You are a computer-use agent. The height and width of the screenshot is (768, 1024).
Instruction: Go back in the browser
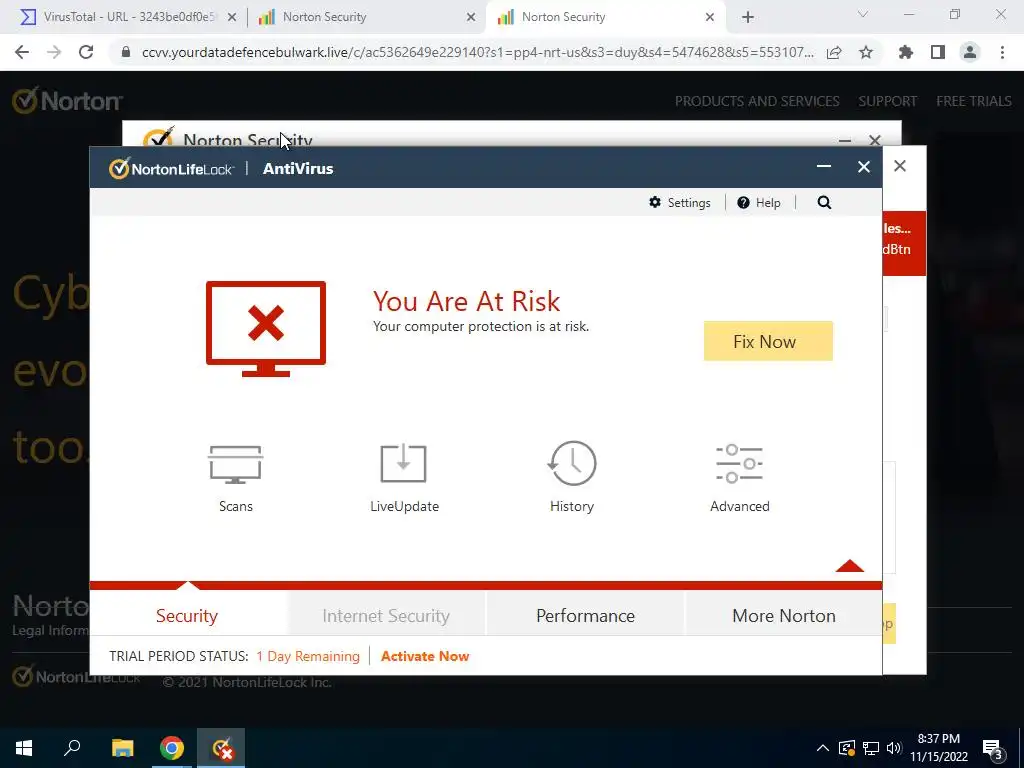[x=22, y=52]
